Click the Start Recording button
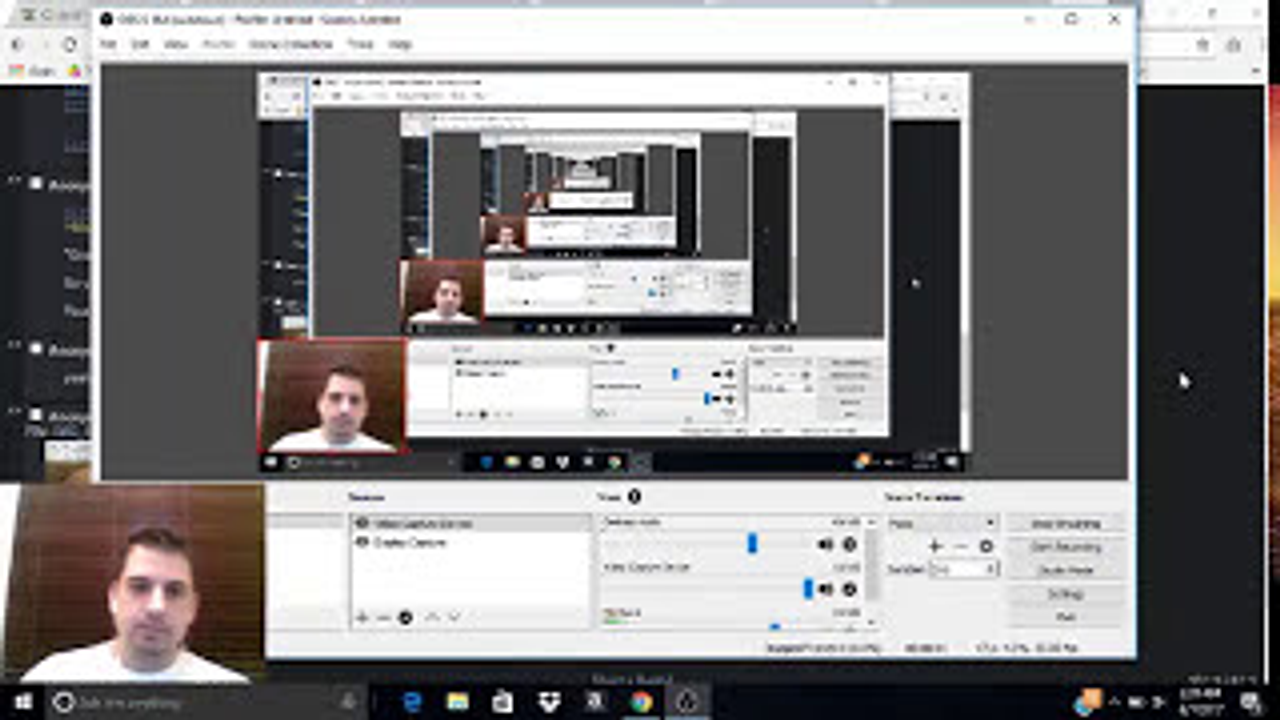Screen dimensions: 1280x720 [1065, 547]
